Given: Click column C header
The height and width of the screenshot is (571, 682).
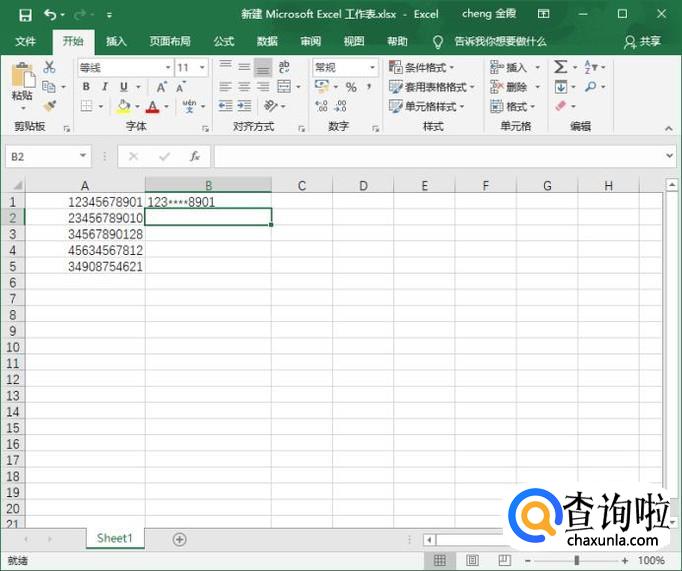Looking at the screenshot, I should point(302,186).
